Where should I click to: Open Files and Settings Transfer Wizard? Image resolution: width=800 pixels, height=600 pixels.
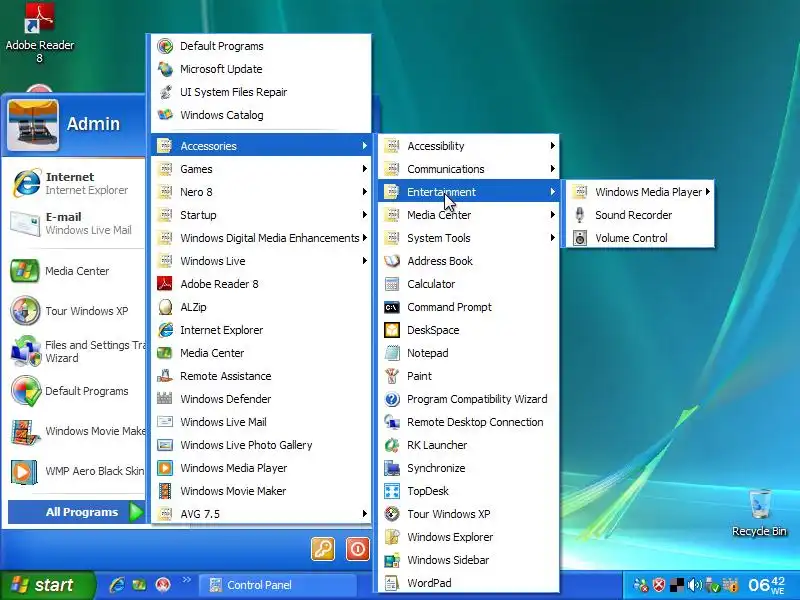coord(74,351)
